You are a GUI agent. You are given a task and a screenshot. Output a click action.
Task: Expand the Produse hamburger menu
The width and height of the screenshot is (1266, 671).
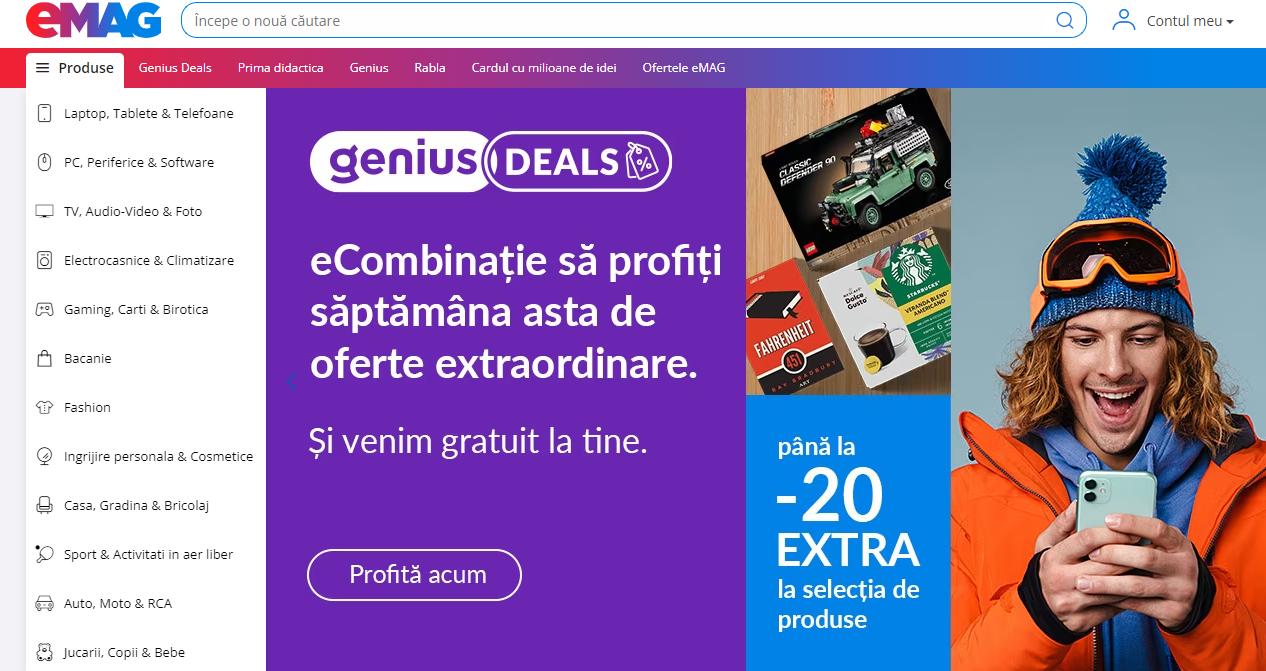pyautogui.click(x=75, y=69)
